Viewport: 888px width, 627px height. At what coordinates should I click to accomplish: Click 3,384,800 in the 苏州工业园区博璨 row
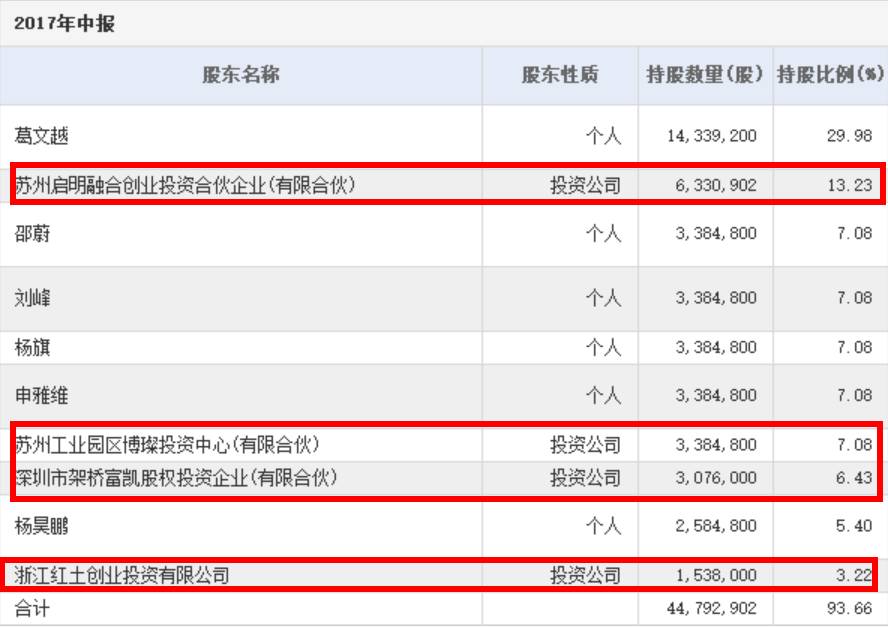coord(716,445)
